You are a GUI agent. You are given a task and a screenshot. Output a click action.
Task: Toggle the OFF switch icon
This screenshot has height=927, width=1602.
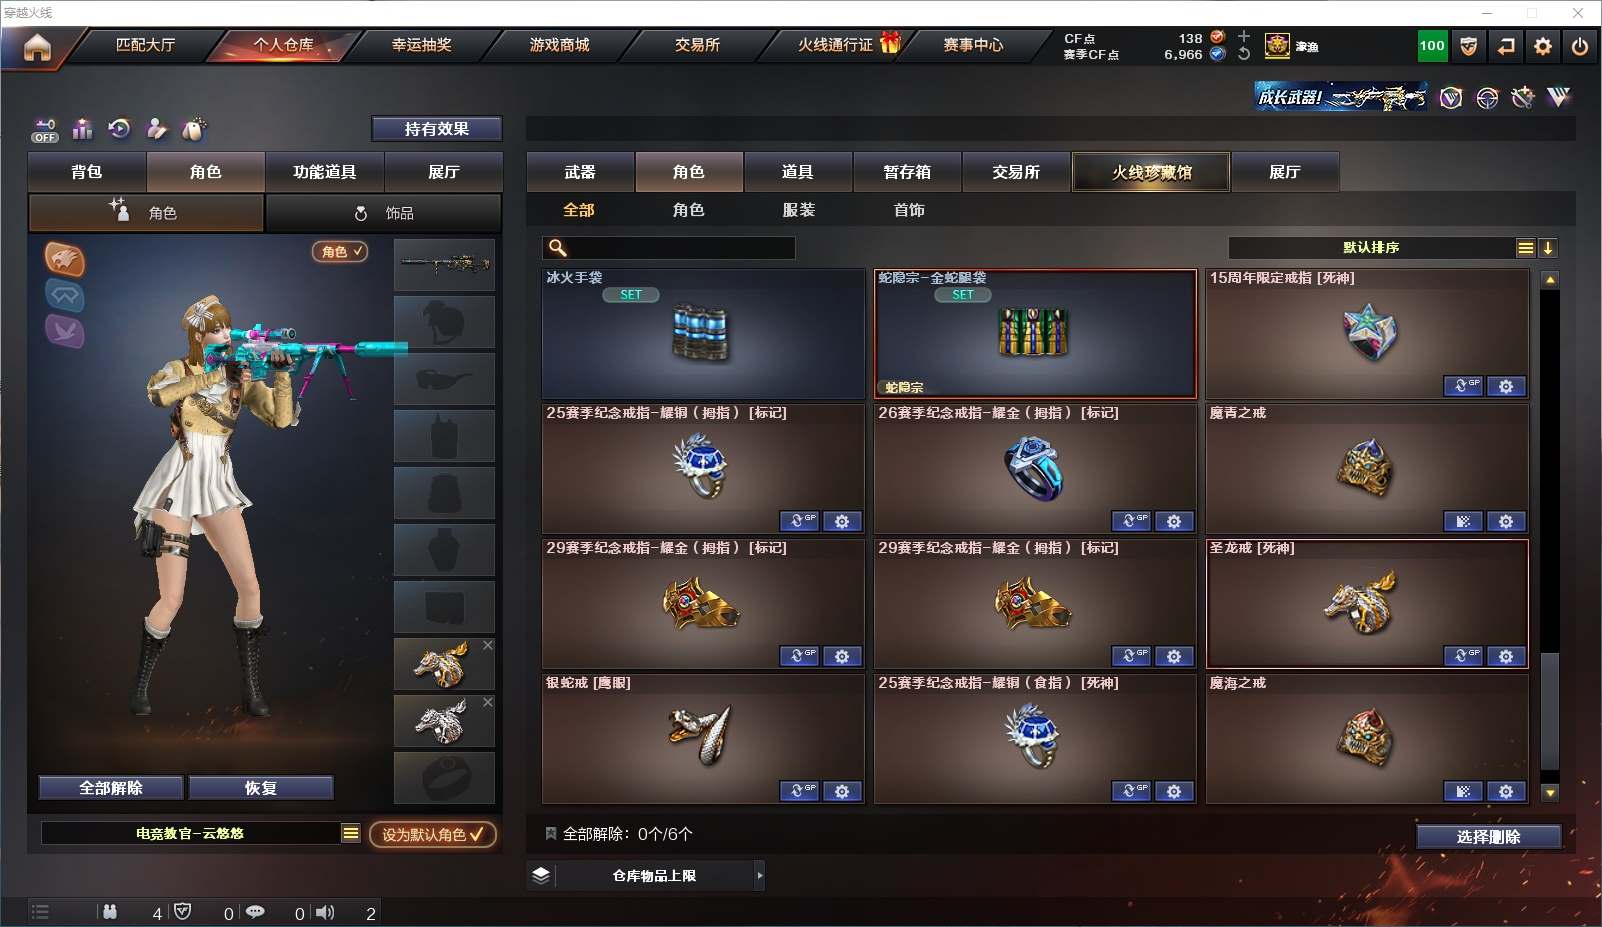[x=45, y=130]
